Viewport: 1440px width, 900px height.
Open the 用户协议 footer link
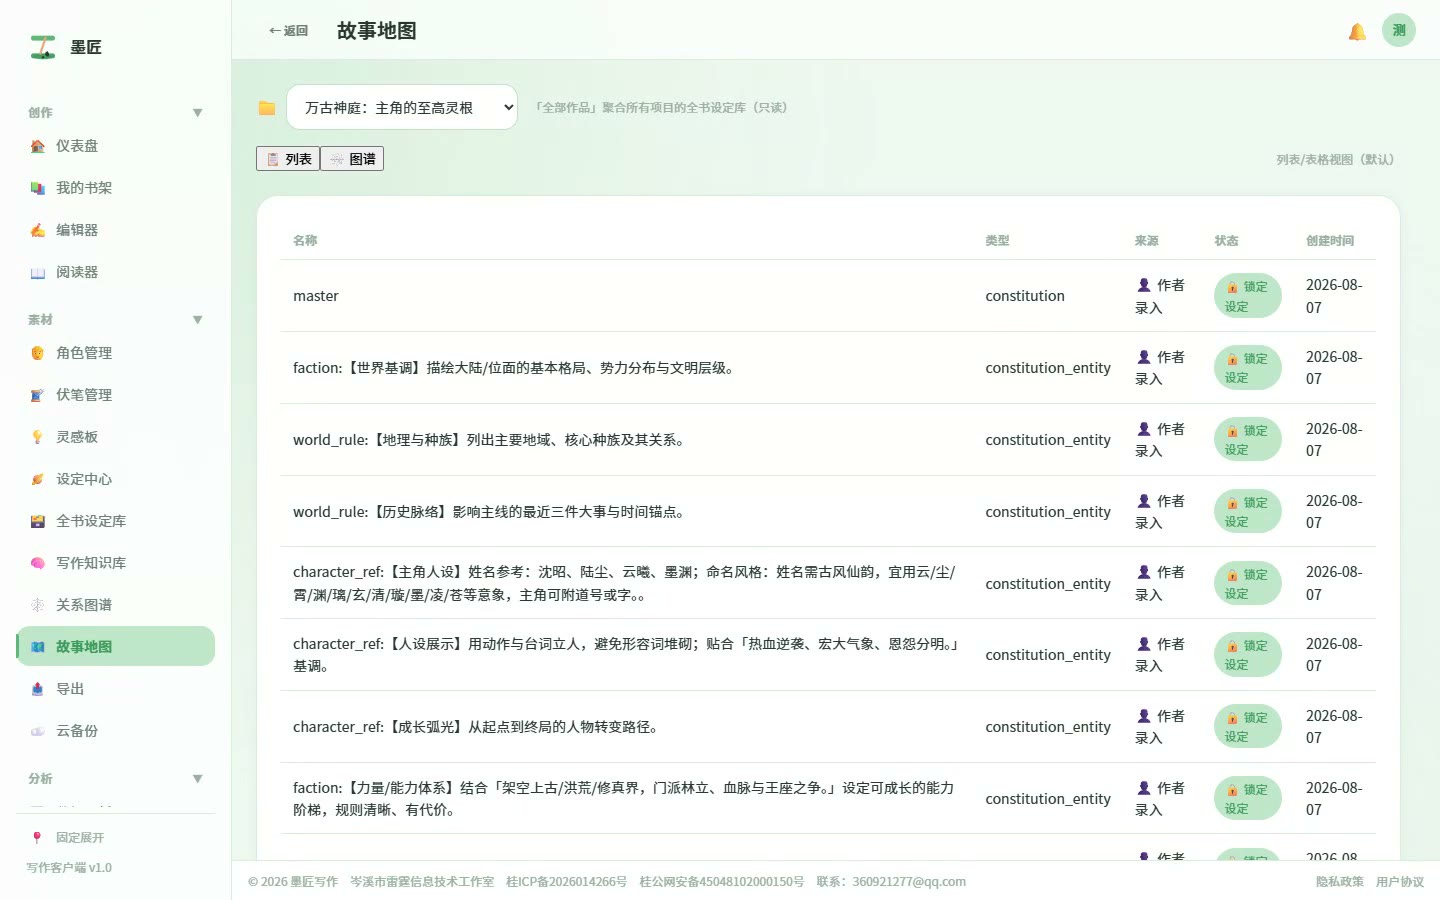point(1400,882)
